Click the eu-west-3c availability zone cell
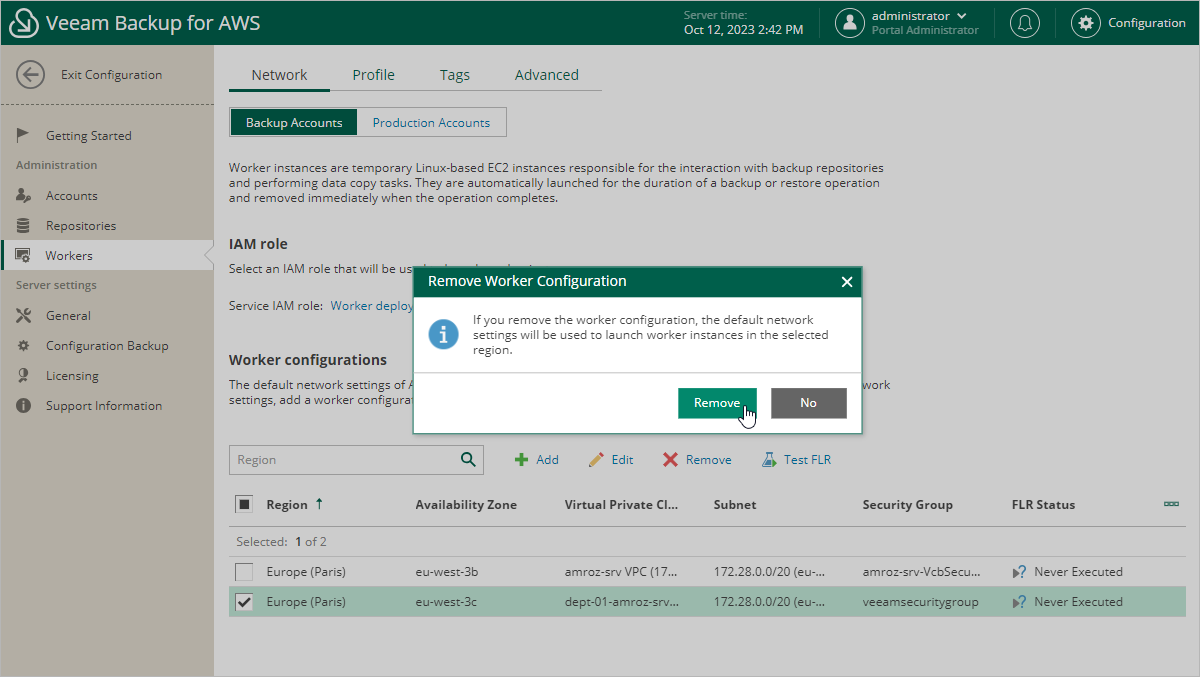Screen dimensions: 1200x677 [x=447, y=602]
